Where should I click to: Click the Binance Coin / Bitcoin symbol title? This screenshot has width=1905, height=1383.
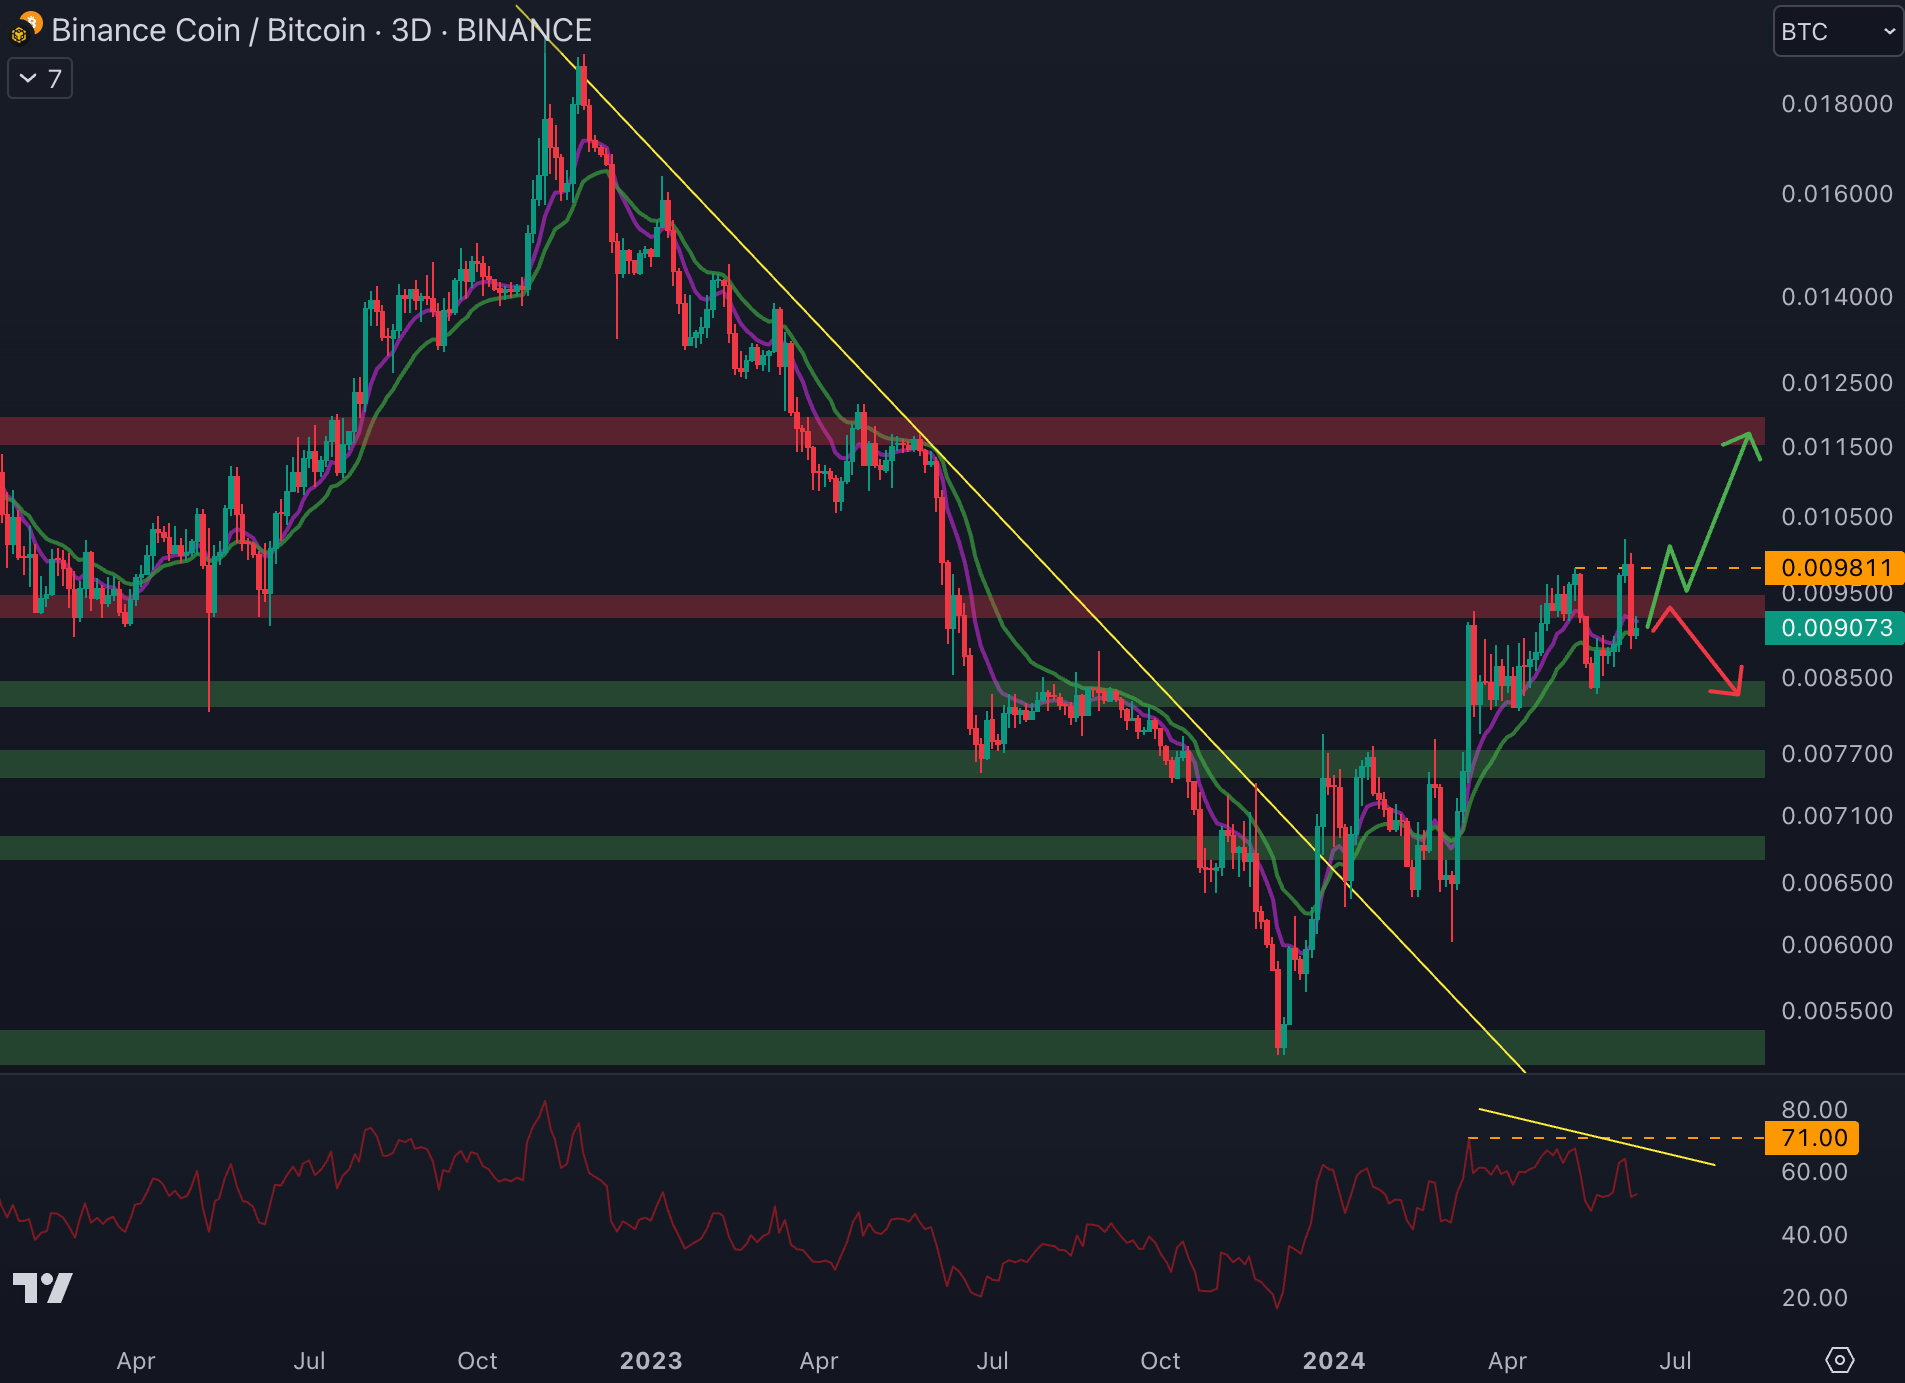(320, 30)
